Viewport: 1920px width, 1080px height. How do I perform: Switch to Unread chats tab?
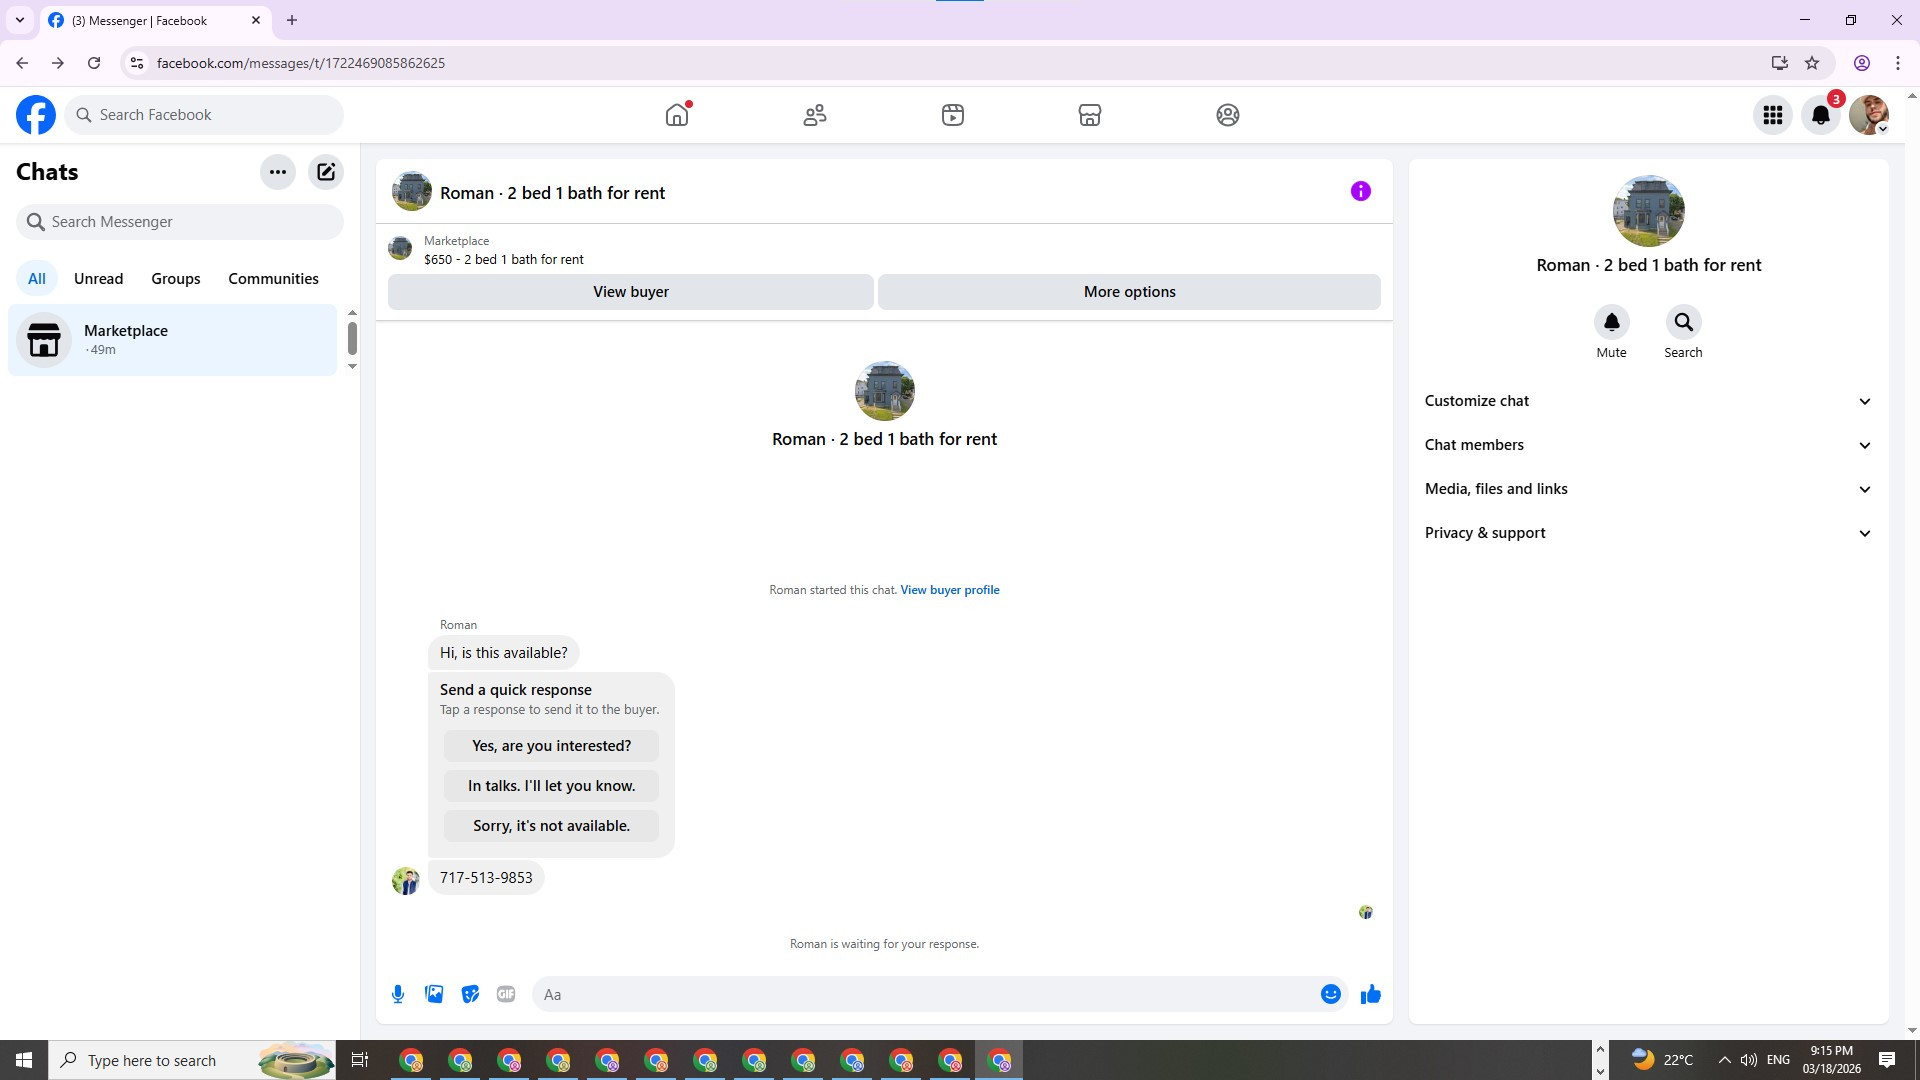click(98, 279)
